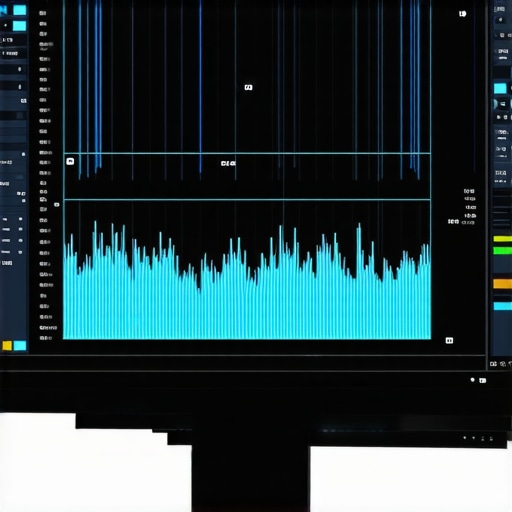
Task: Select the yellow-green bar in the right panel
Action: click(503, 239)
